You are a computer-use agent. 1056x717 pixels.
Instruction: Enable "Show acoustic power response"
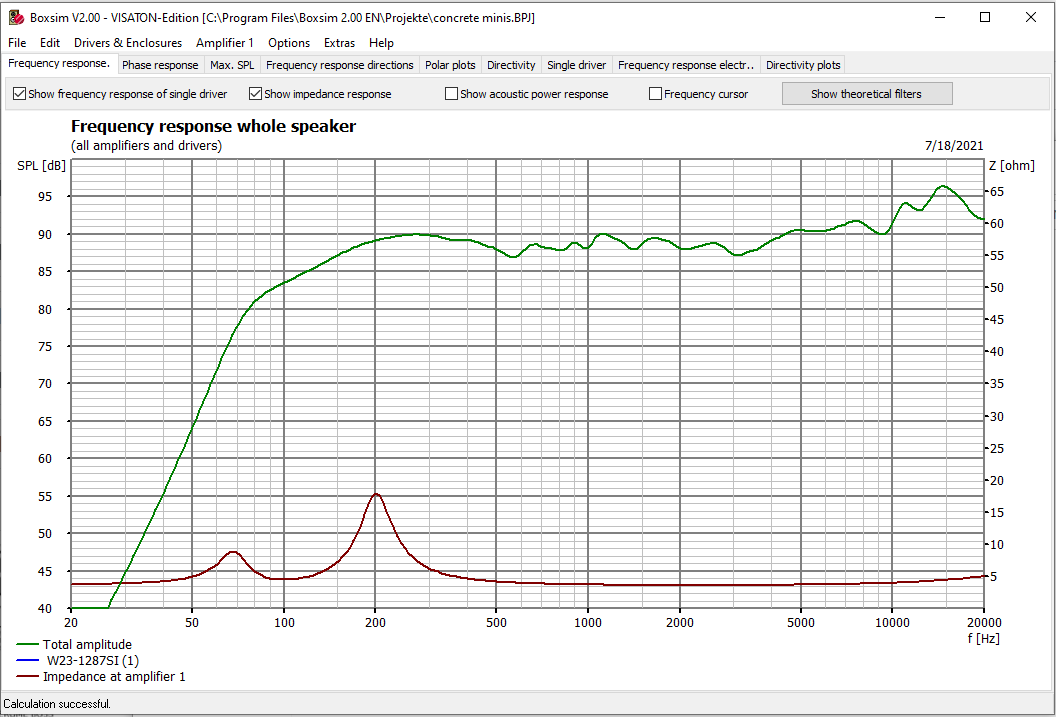pos(451,93)
